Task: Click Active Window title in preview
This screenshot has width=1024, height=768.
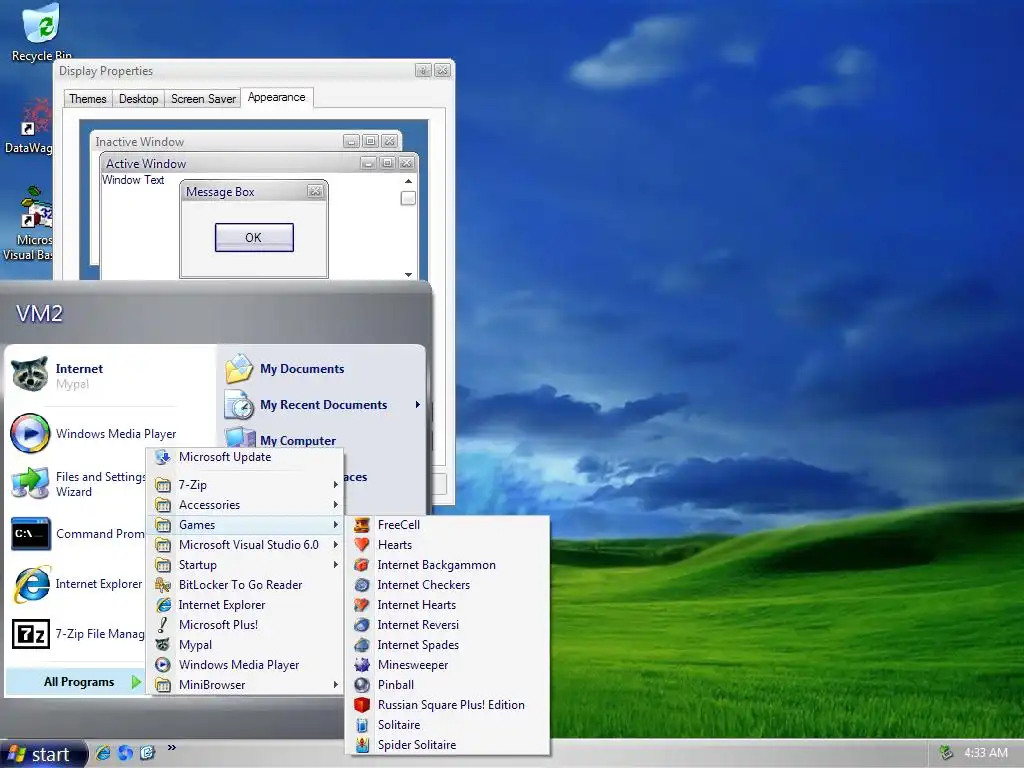Action: [146, 164]
